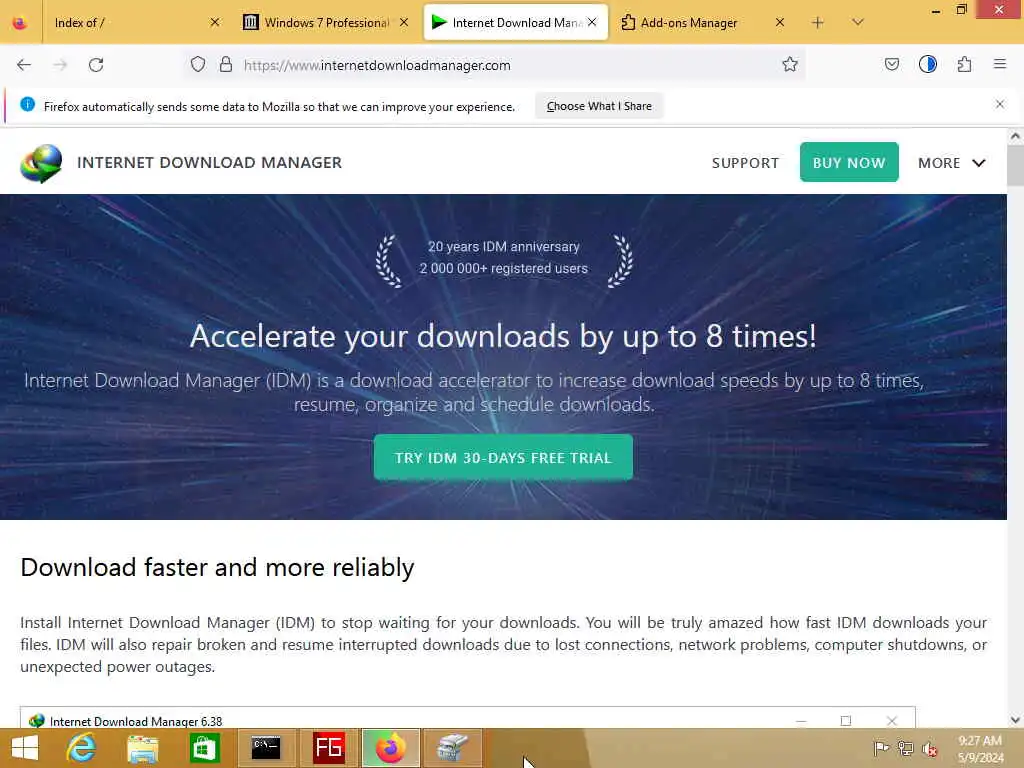This screenshot has height=768, width=1024.
Task: Click the "20 years IDM anniversary" text
Action: click(504, 247)
